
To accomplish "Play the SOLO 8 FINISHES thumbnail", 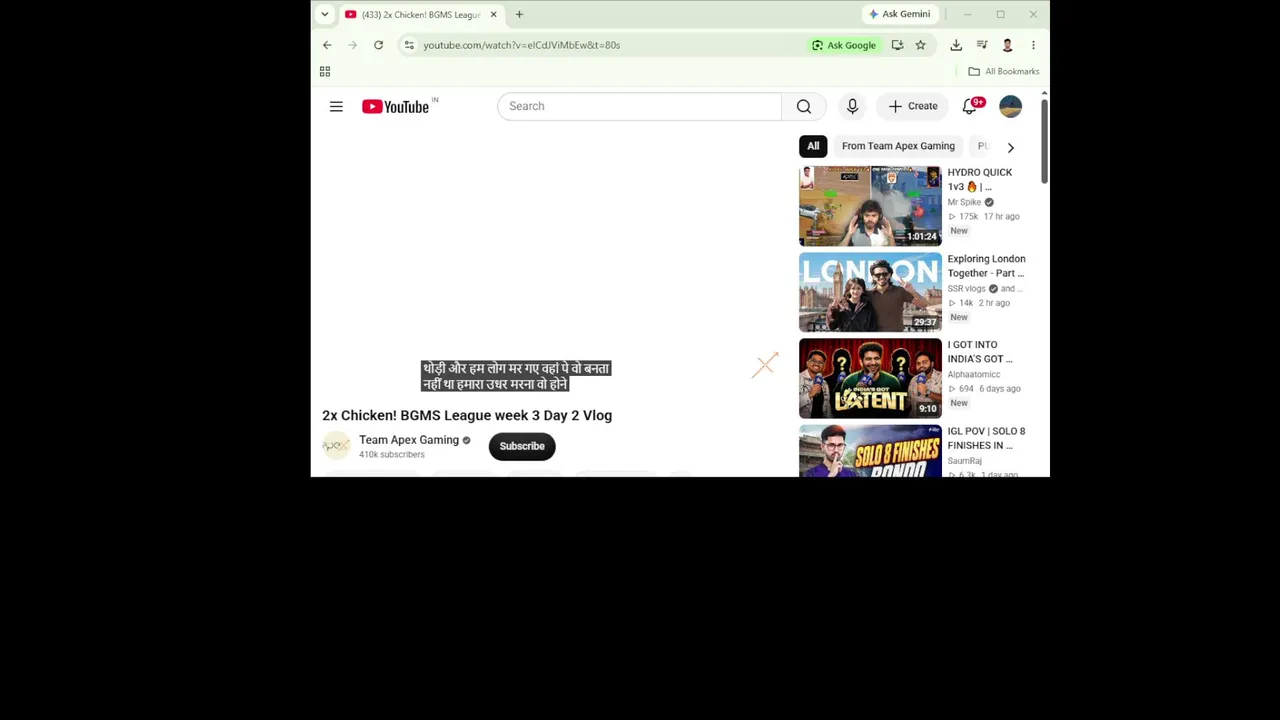I will coord(870,451).
